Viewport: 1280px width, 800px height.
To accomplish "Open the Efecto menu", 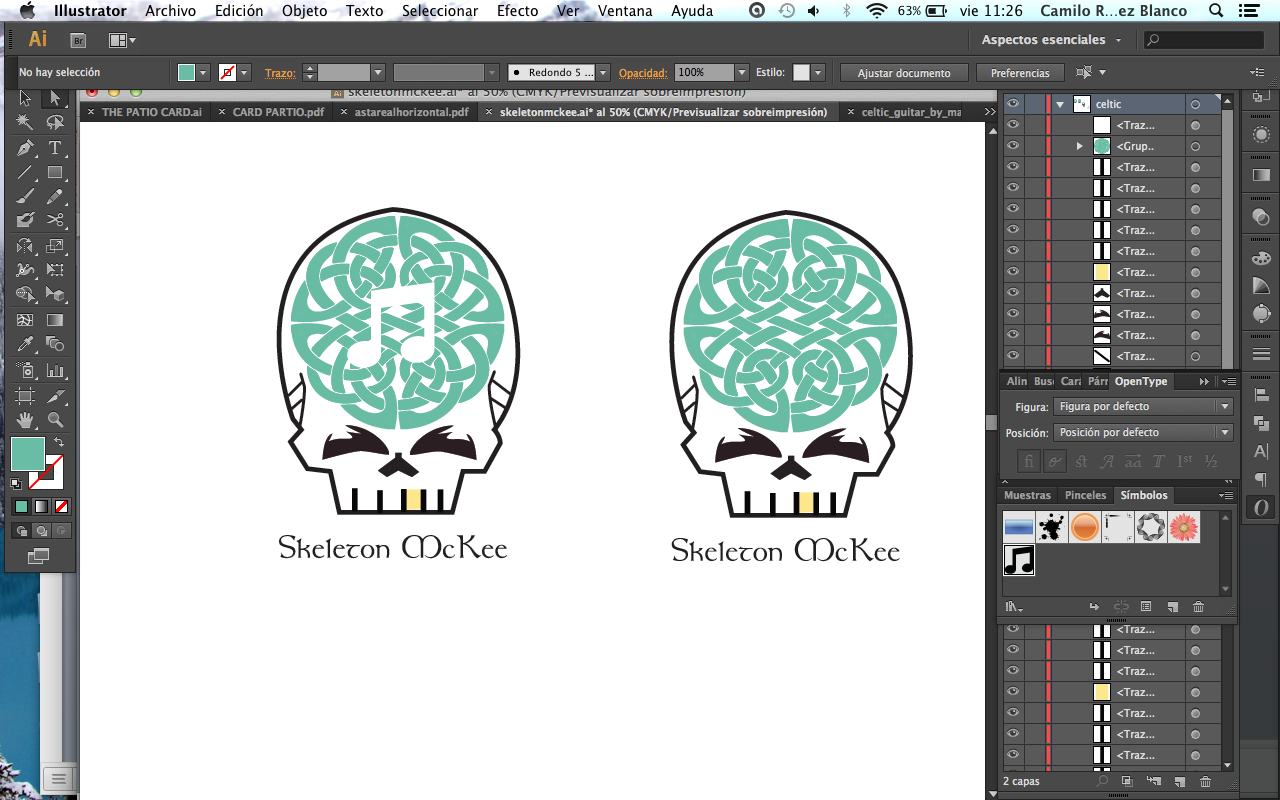I will click(x=517, y=11).
